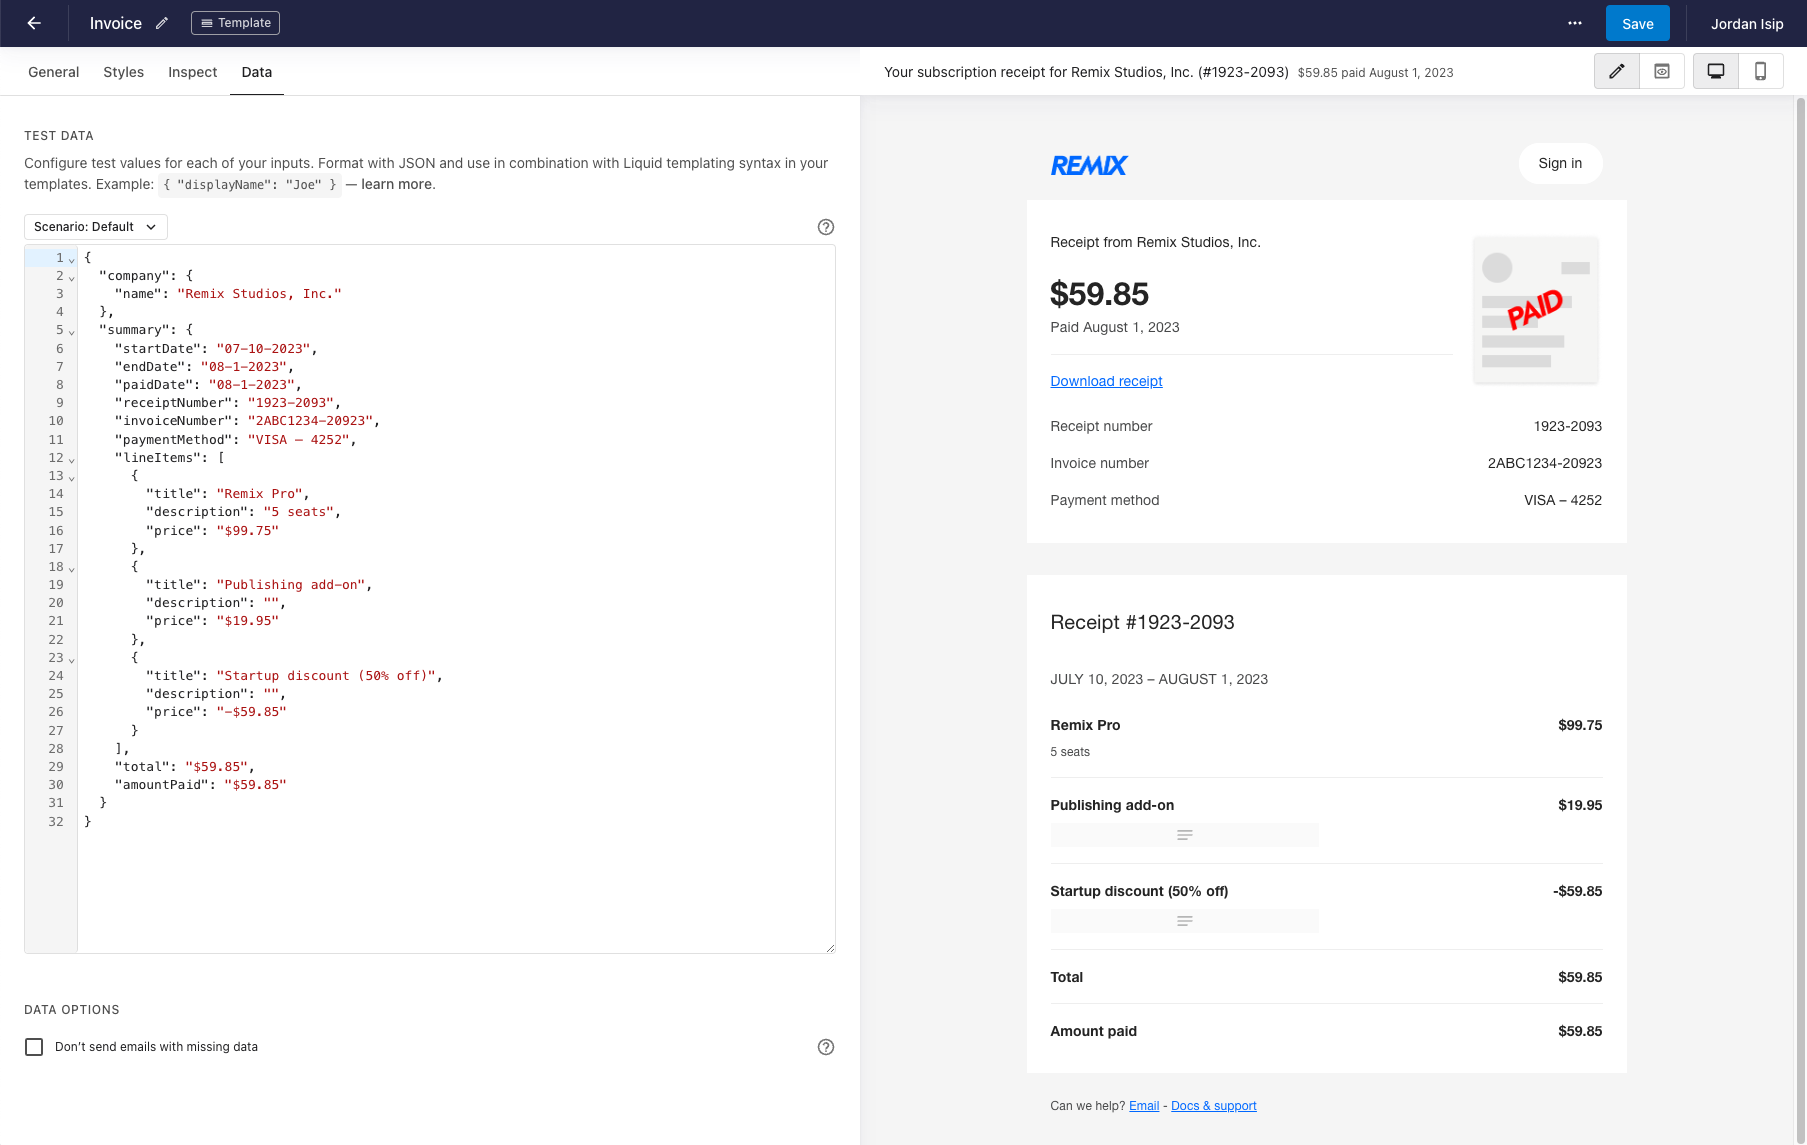Click the back arrow icon
Viewport: 1807px width, 1145px height.
tap(34, 23)
